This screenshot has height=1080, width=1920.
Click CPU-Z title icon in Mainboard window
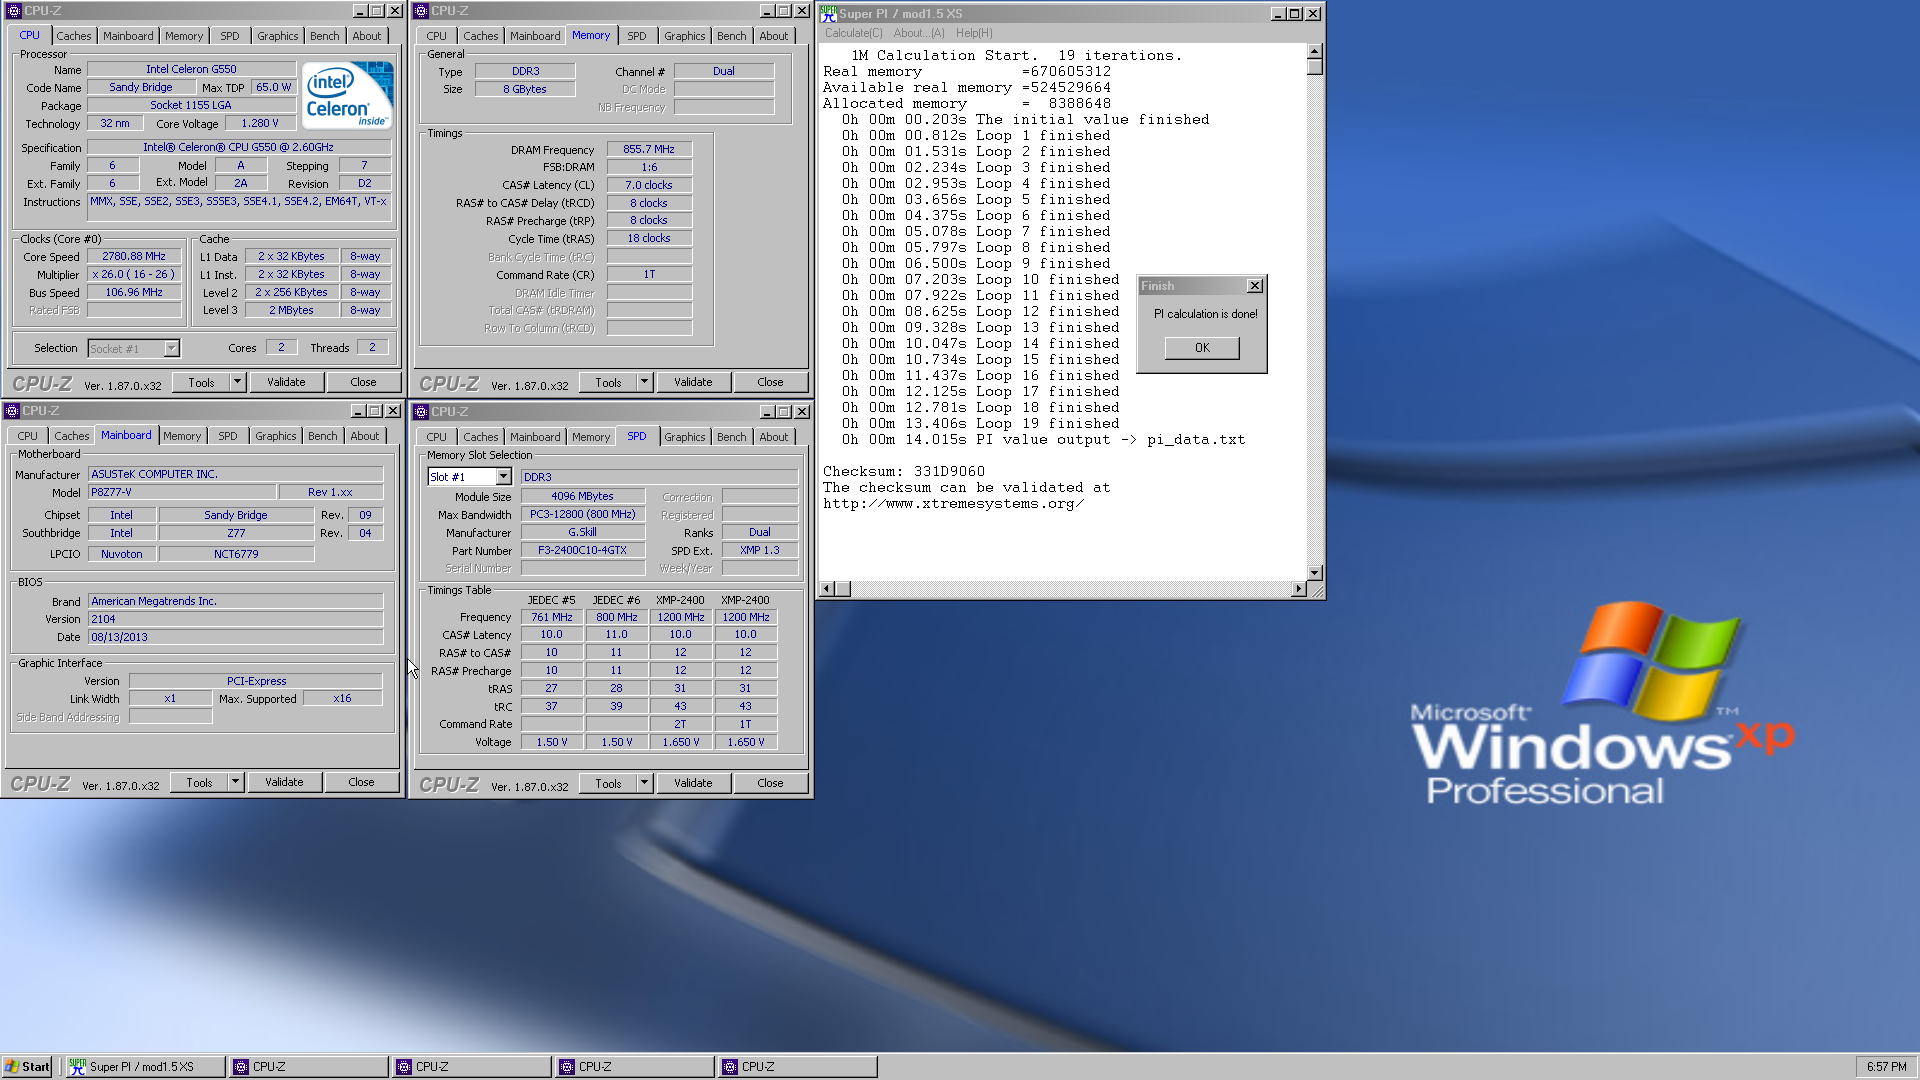pyautogui.click(x=12, y=411)
